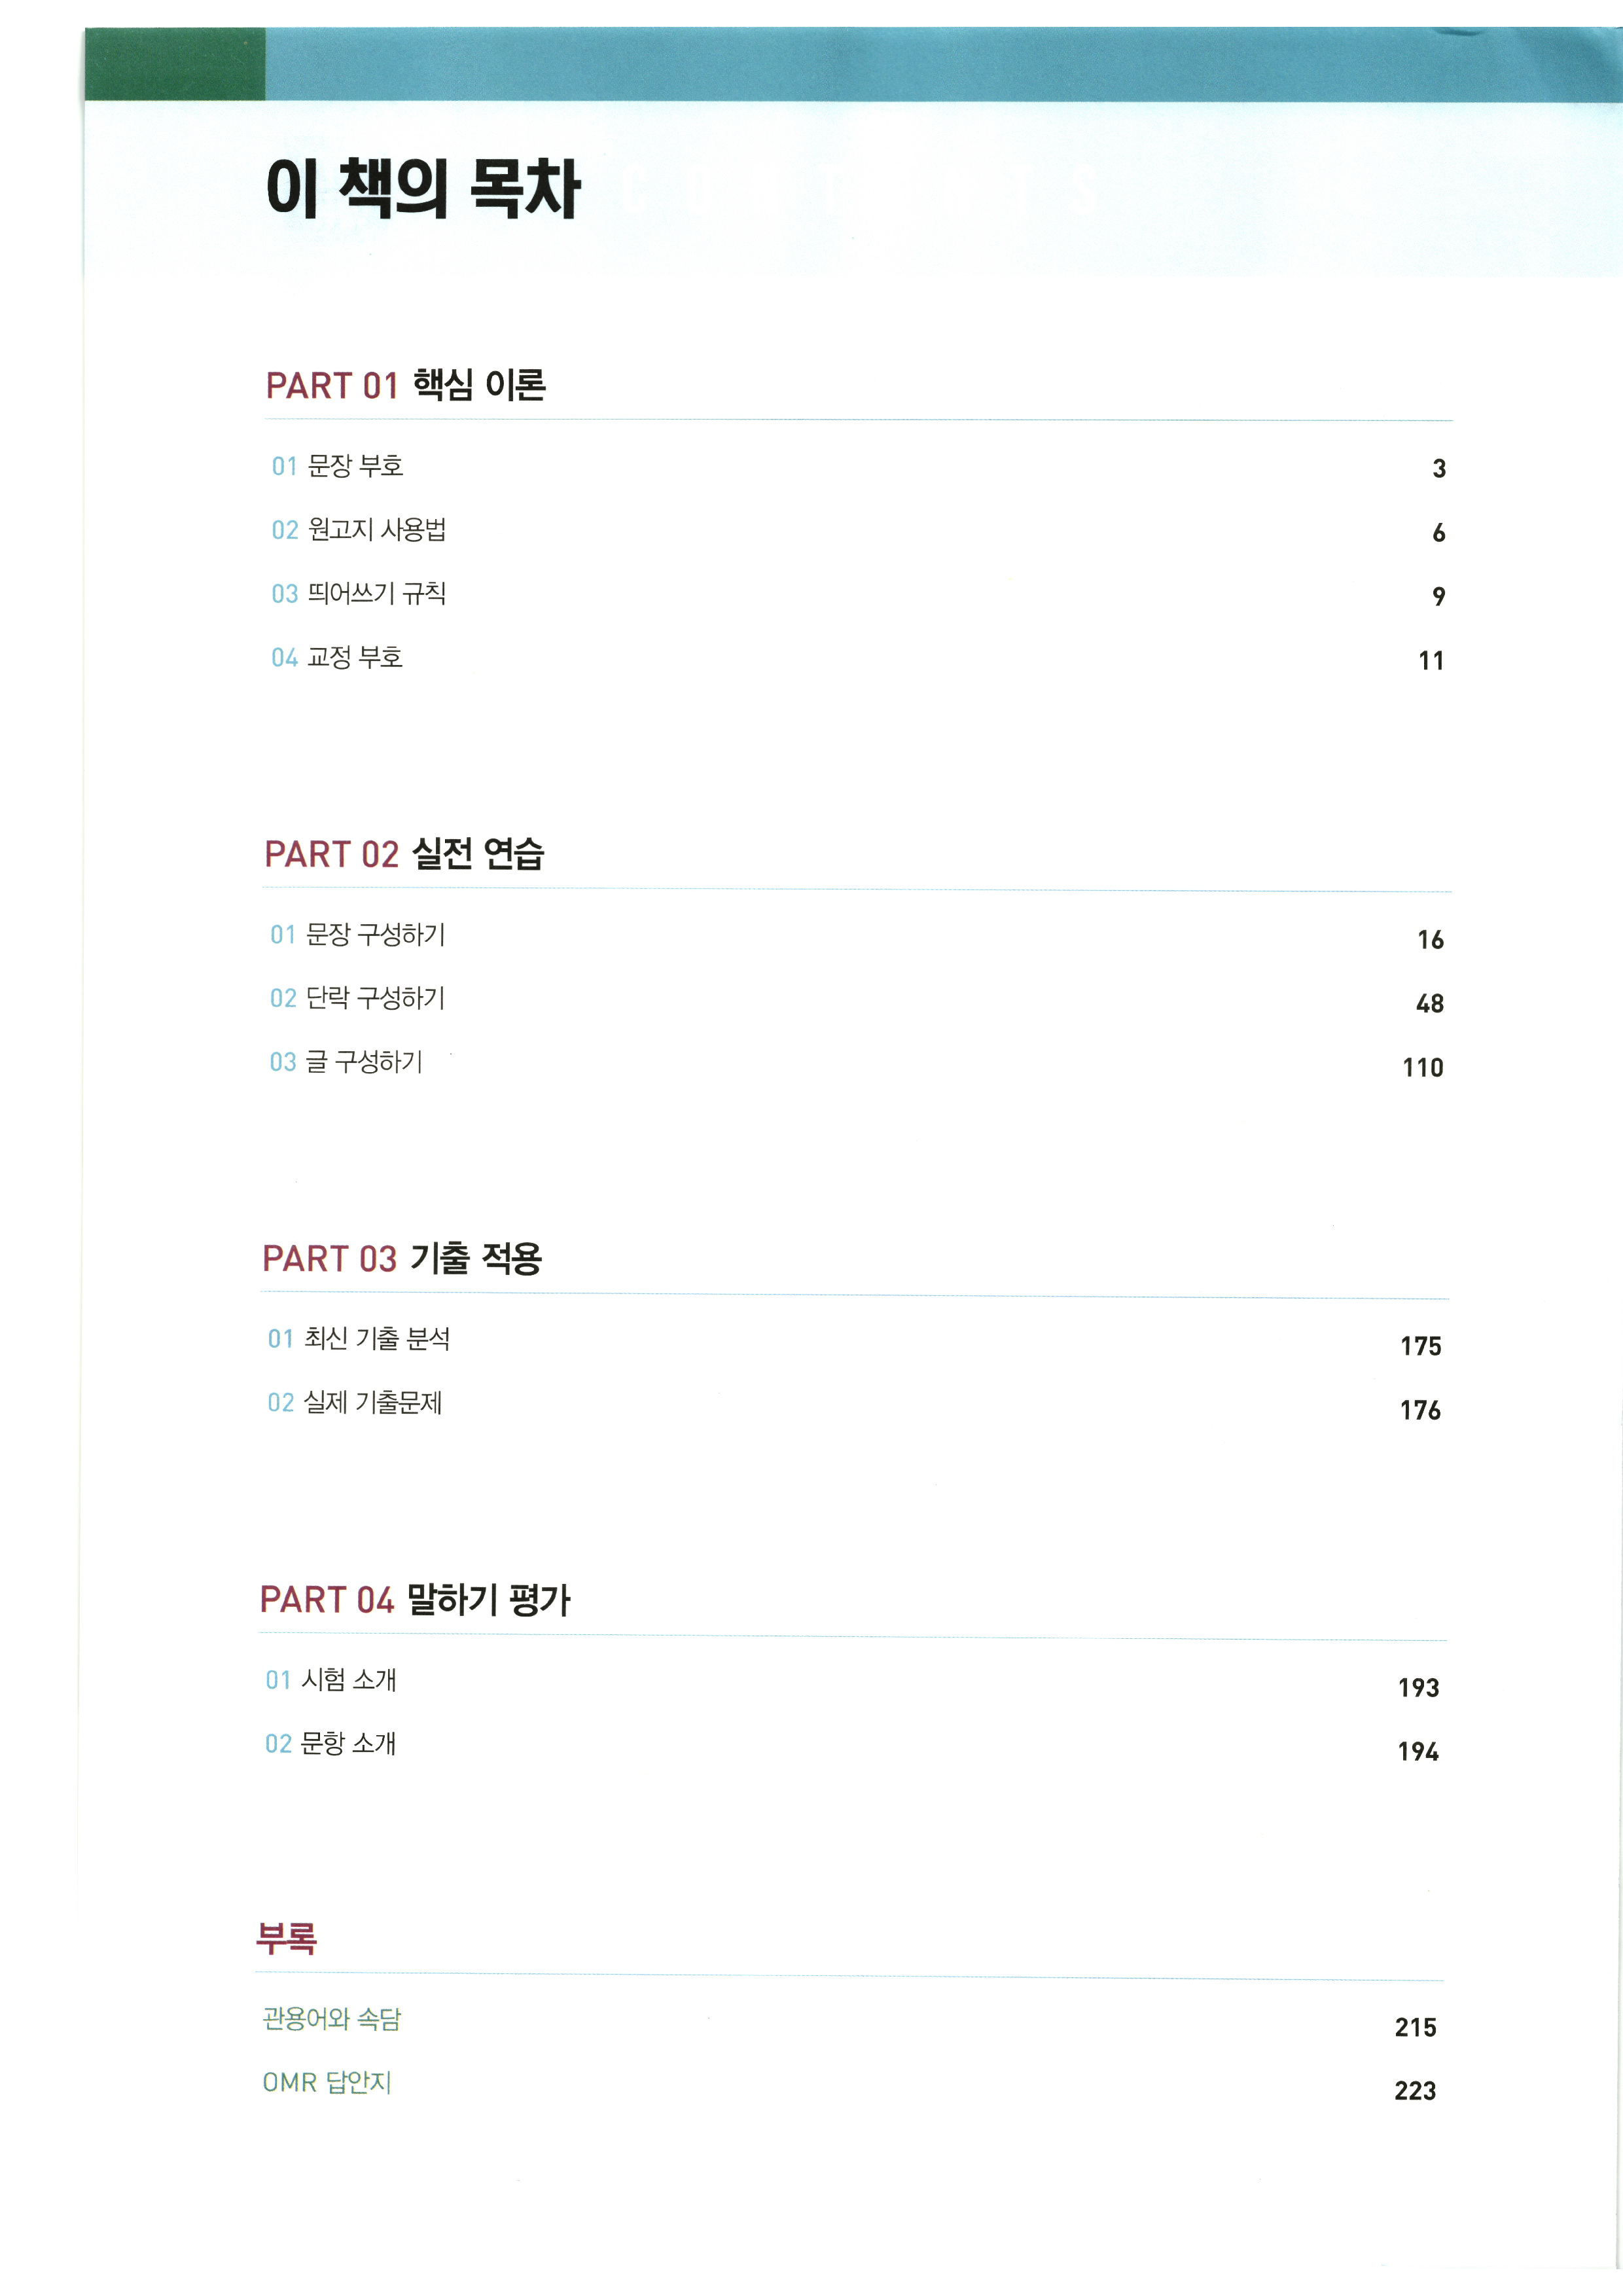Open the '02 원고지 사용법' entry
The width and height of the screenshot is (1623, 2296).
(359, 530)
